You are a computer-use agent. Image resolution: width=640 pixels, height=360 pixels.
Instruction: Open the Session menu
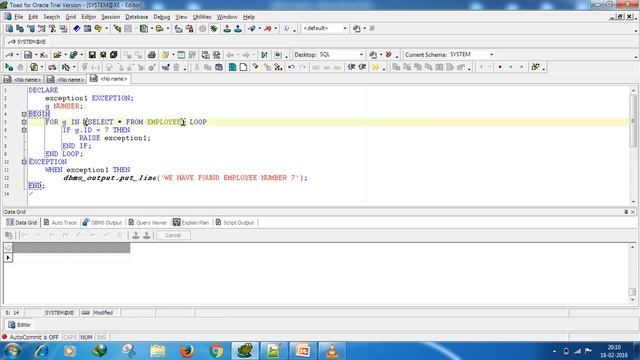point(110,17)
